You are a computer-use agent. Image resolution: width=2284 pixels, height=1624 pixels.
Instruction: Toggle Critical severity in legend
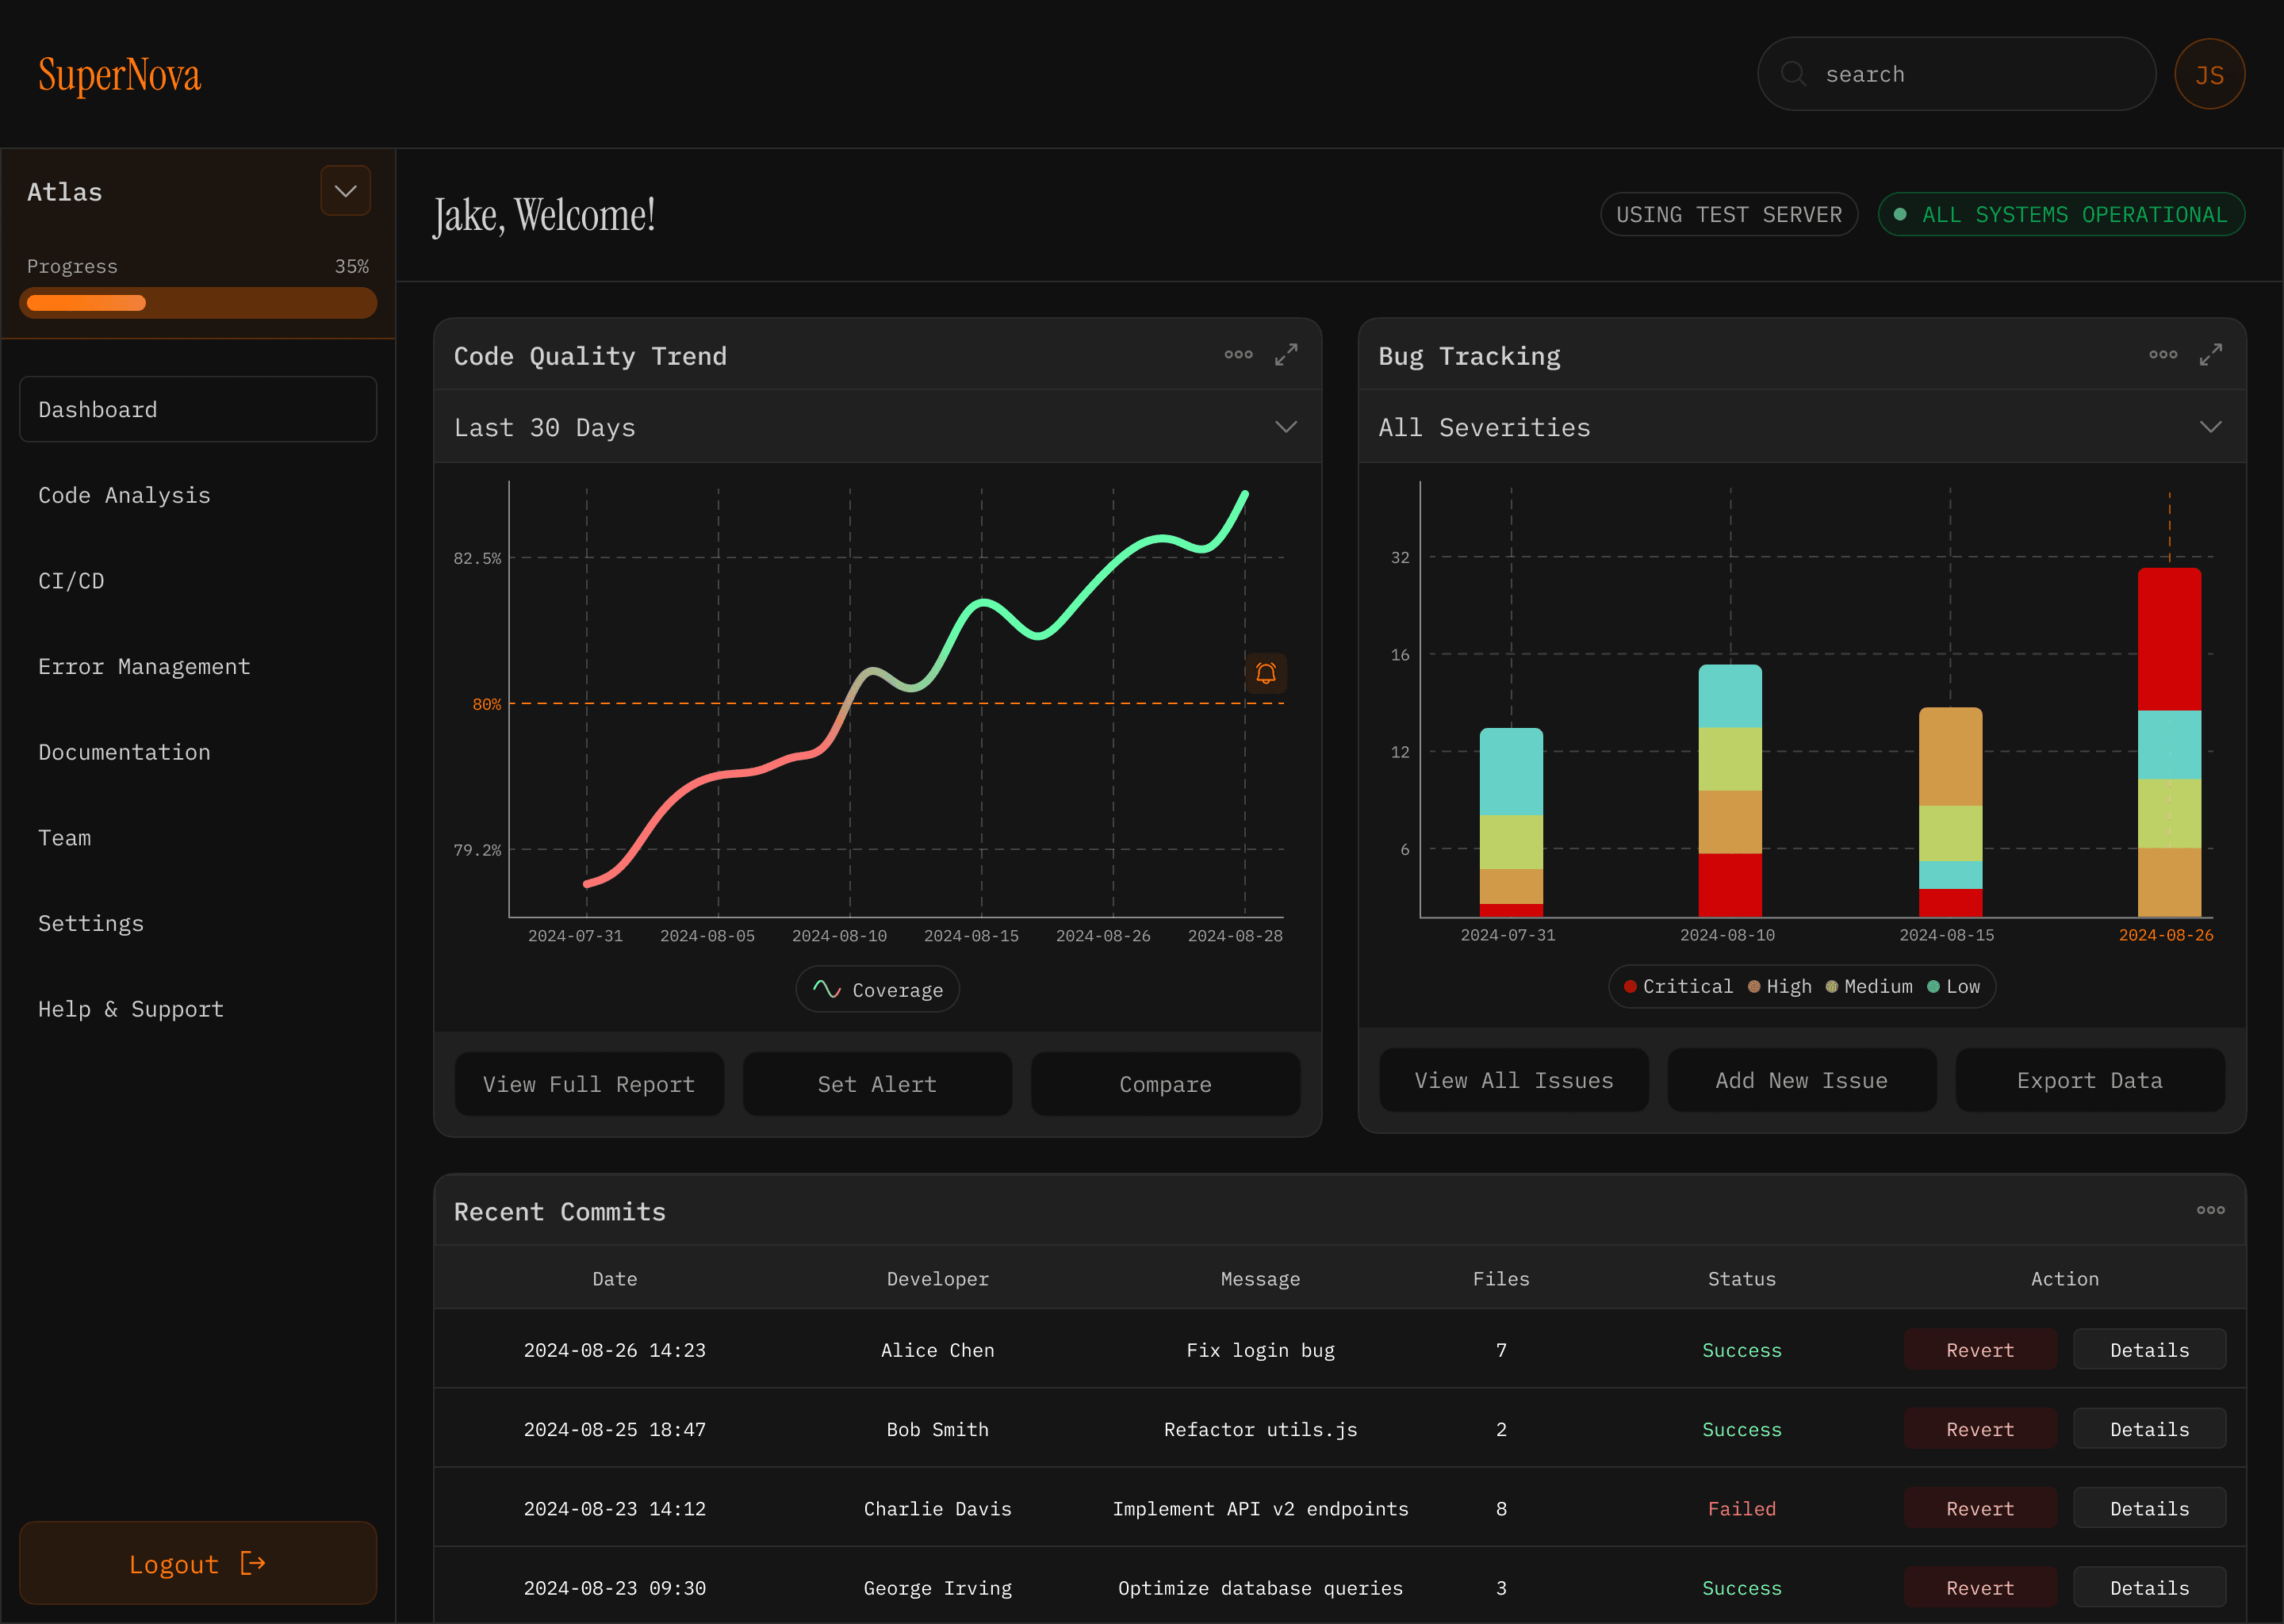1678,987
